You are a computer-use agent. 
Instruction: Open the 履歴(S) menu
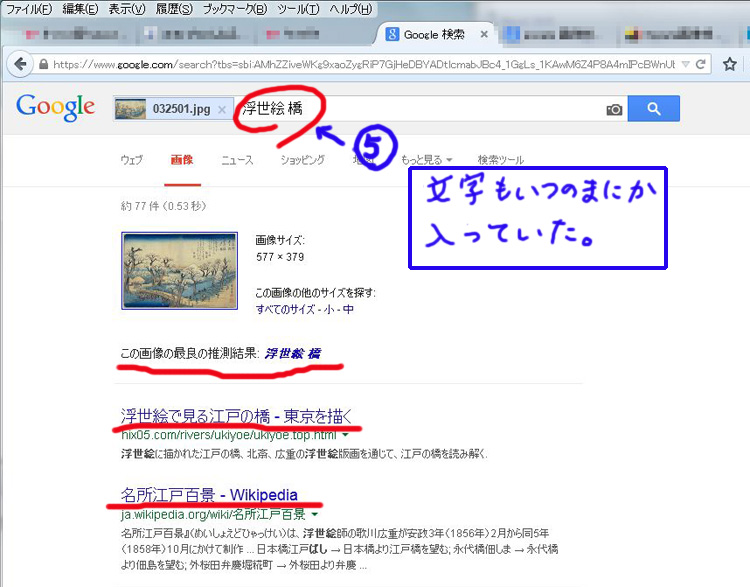[174, 9]
